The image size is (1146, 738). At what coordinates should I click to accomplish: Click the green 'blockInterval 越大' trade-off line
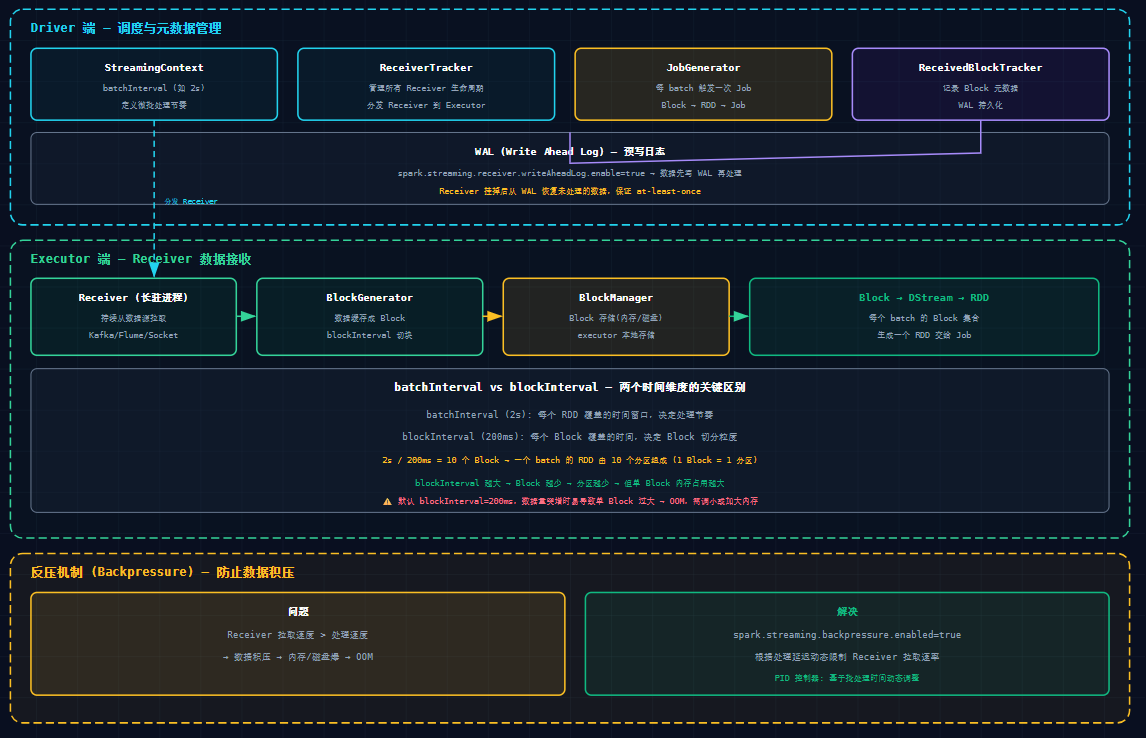(569, 484)
